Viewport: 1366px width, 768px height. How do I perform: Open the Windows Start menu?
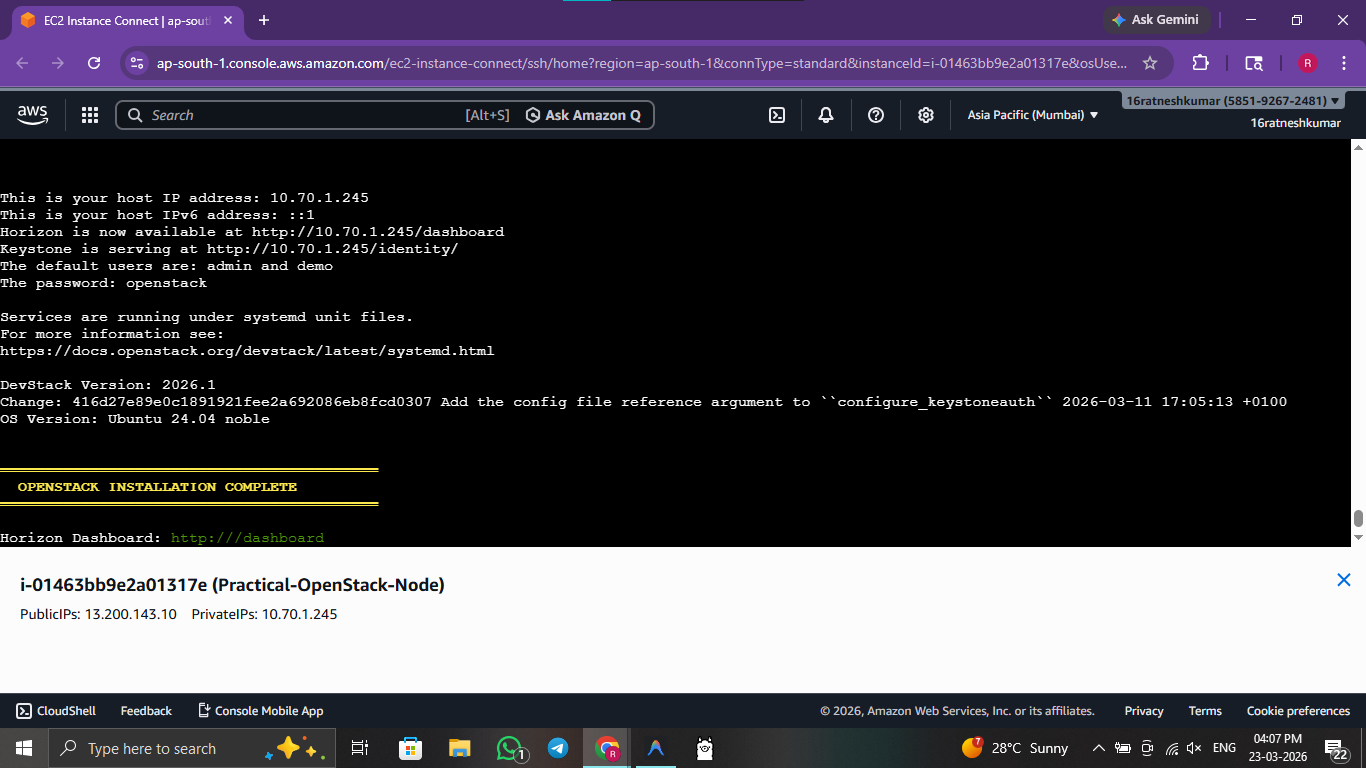[x=24, y=748]
